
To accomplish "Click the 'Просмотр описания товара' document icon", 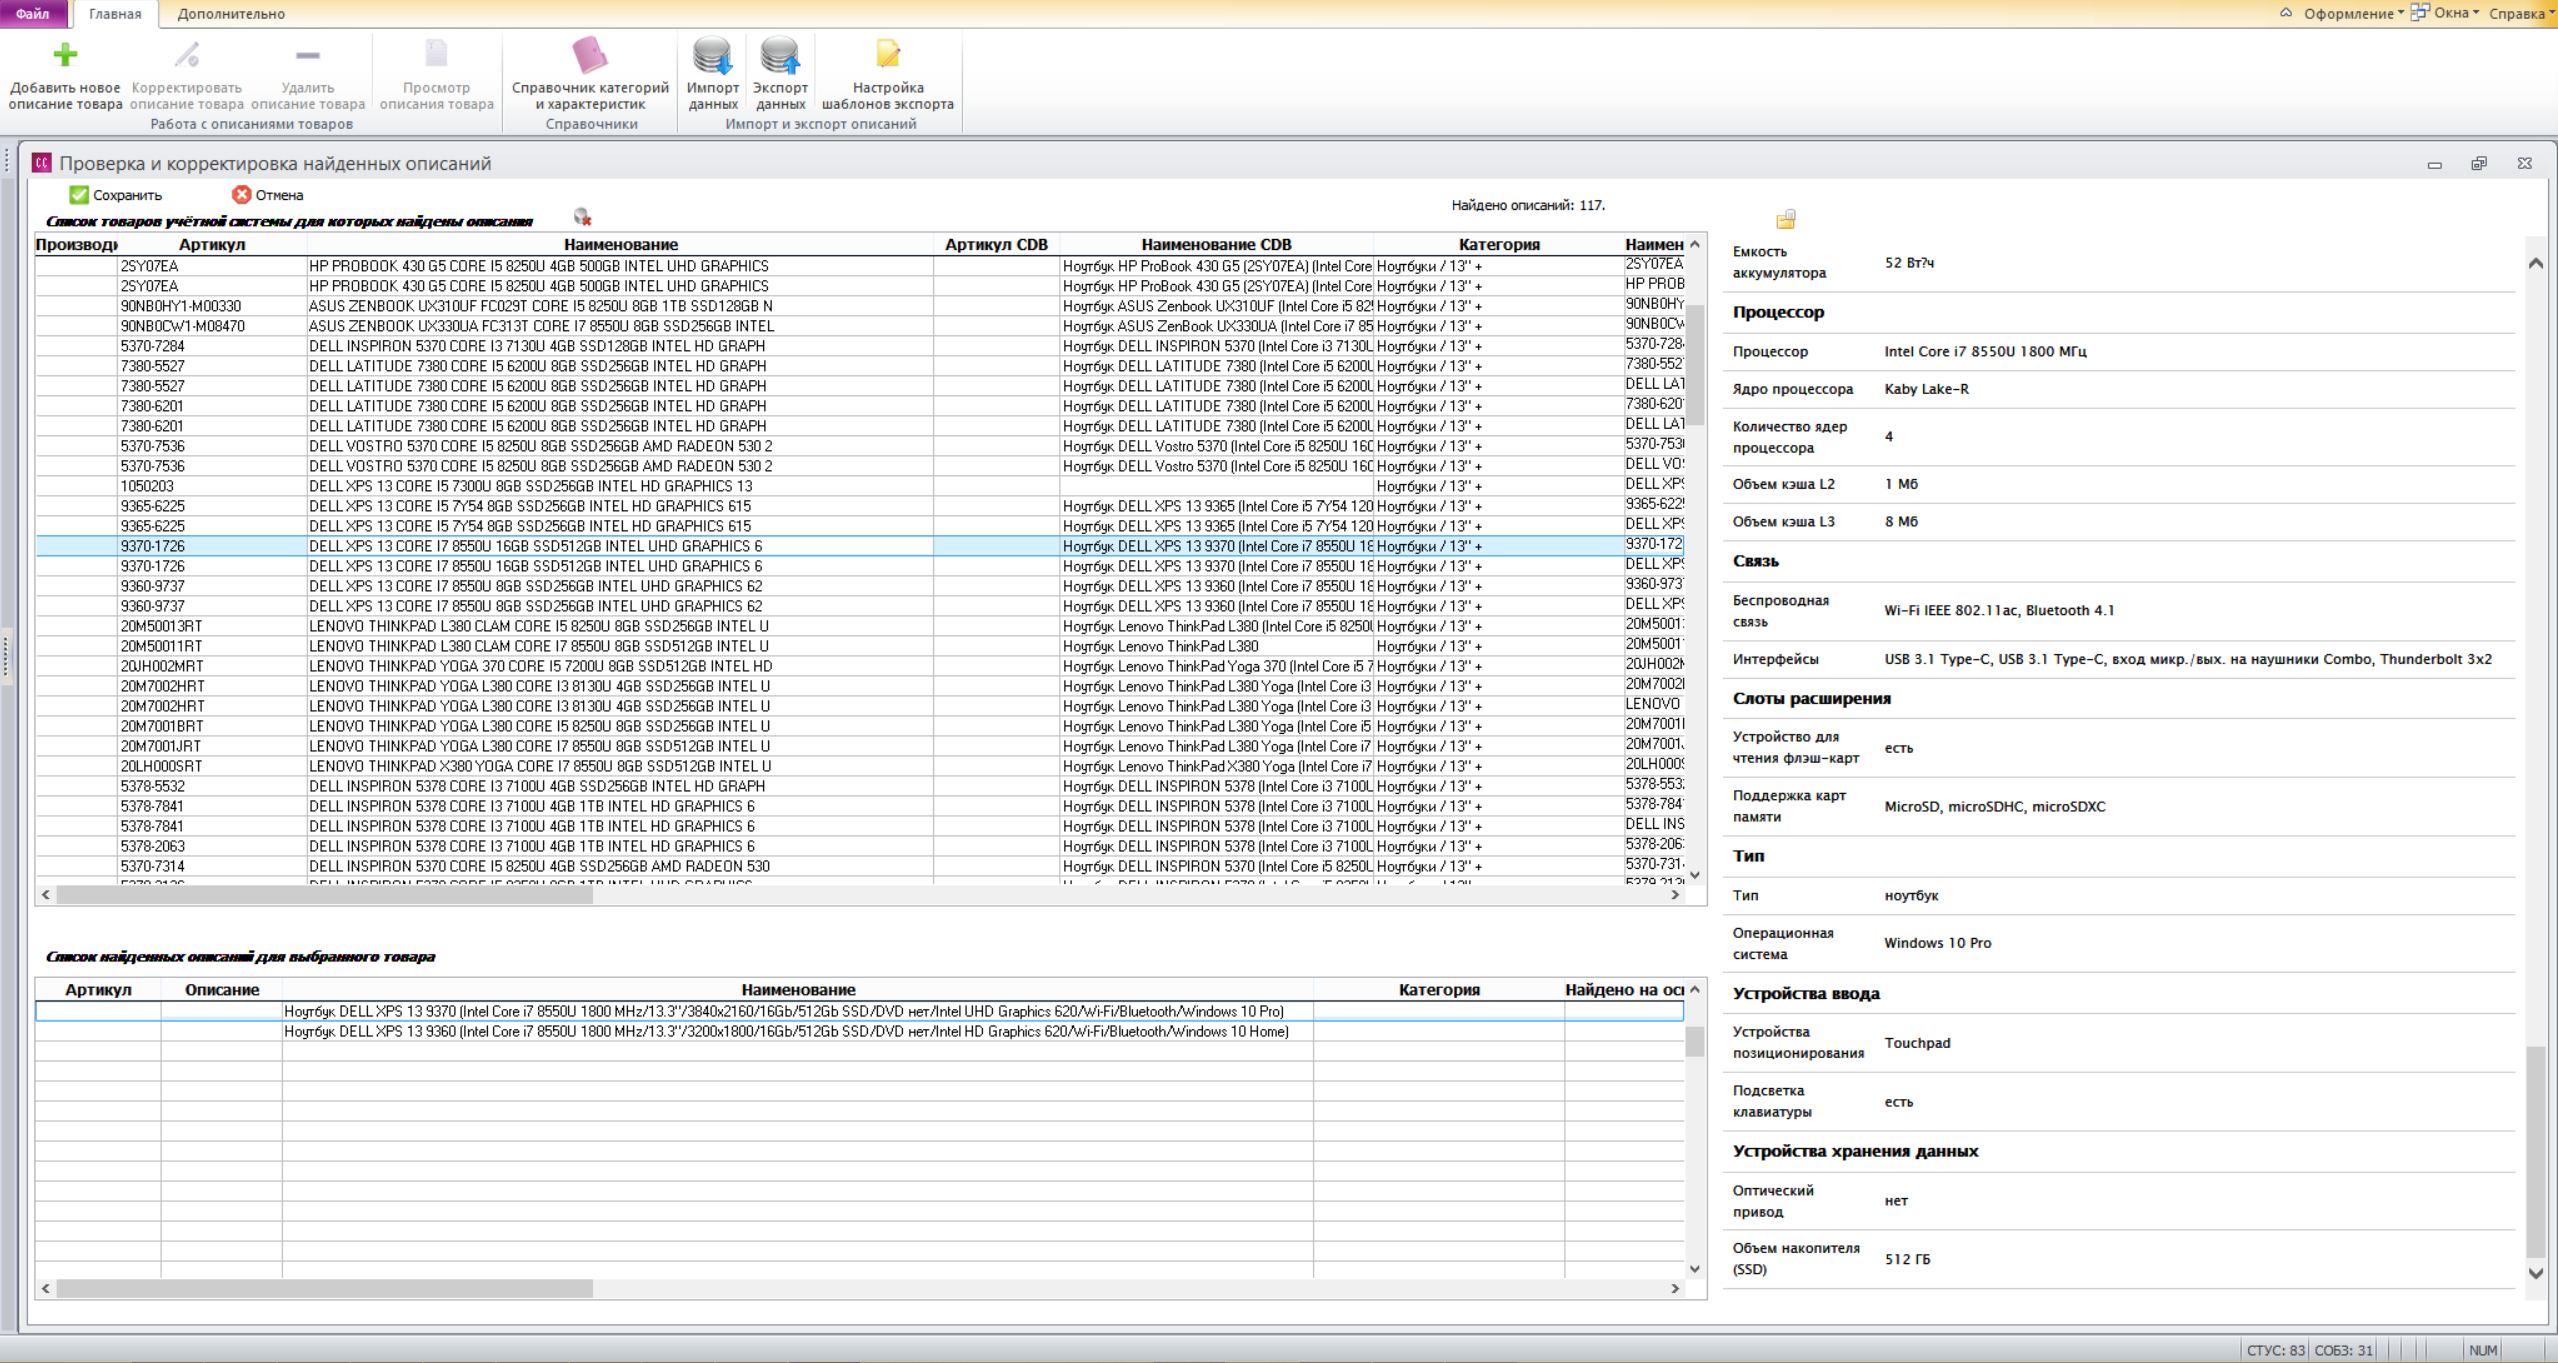I will click(436, 54).
